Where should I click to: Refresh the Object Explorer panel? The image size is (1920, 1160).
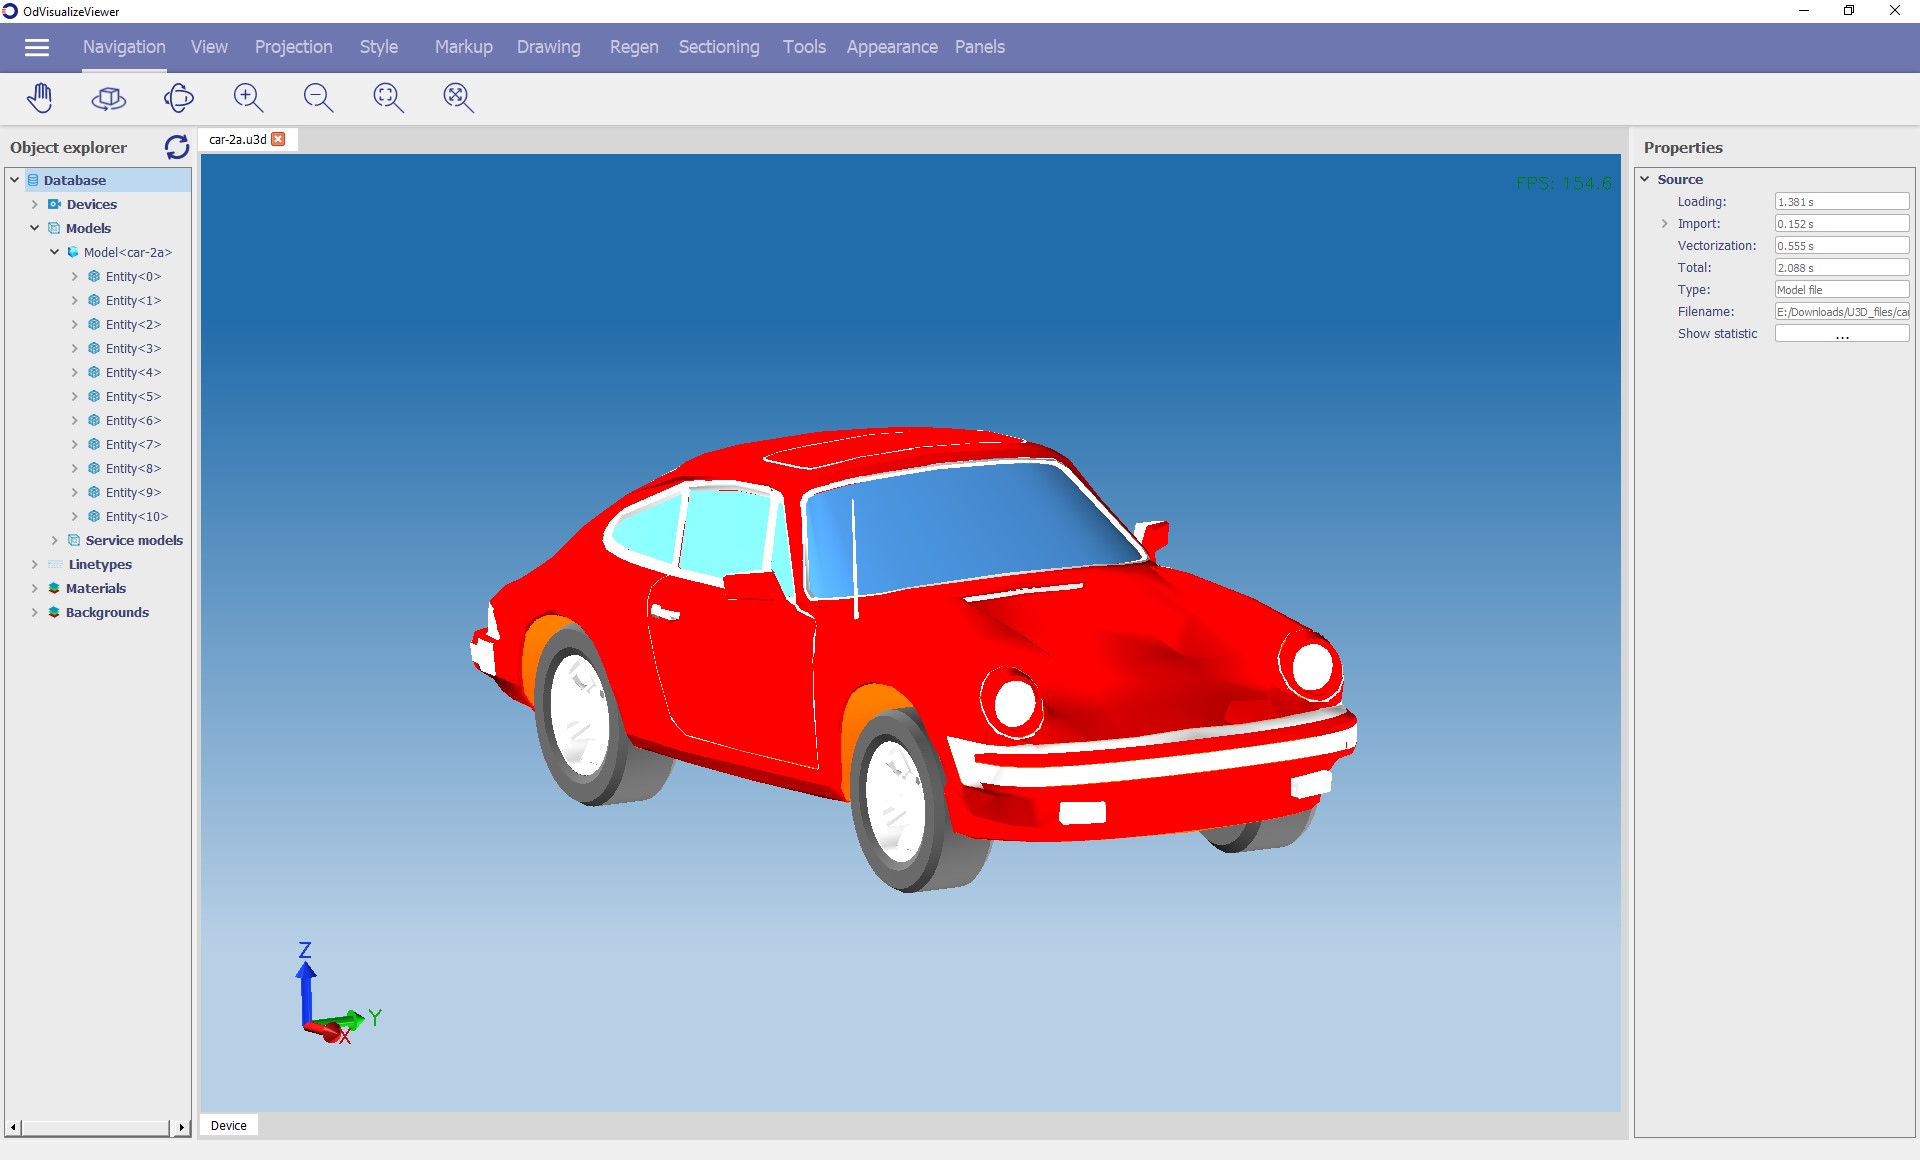[176, 147]
